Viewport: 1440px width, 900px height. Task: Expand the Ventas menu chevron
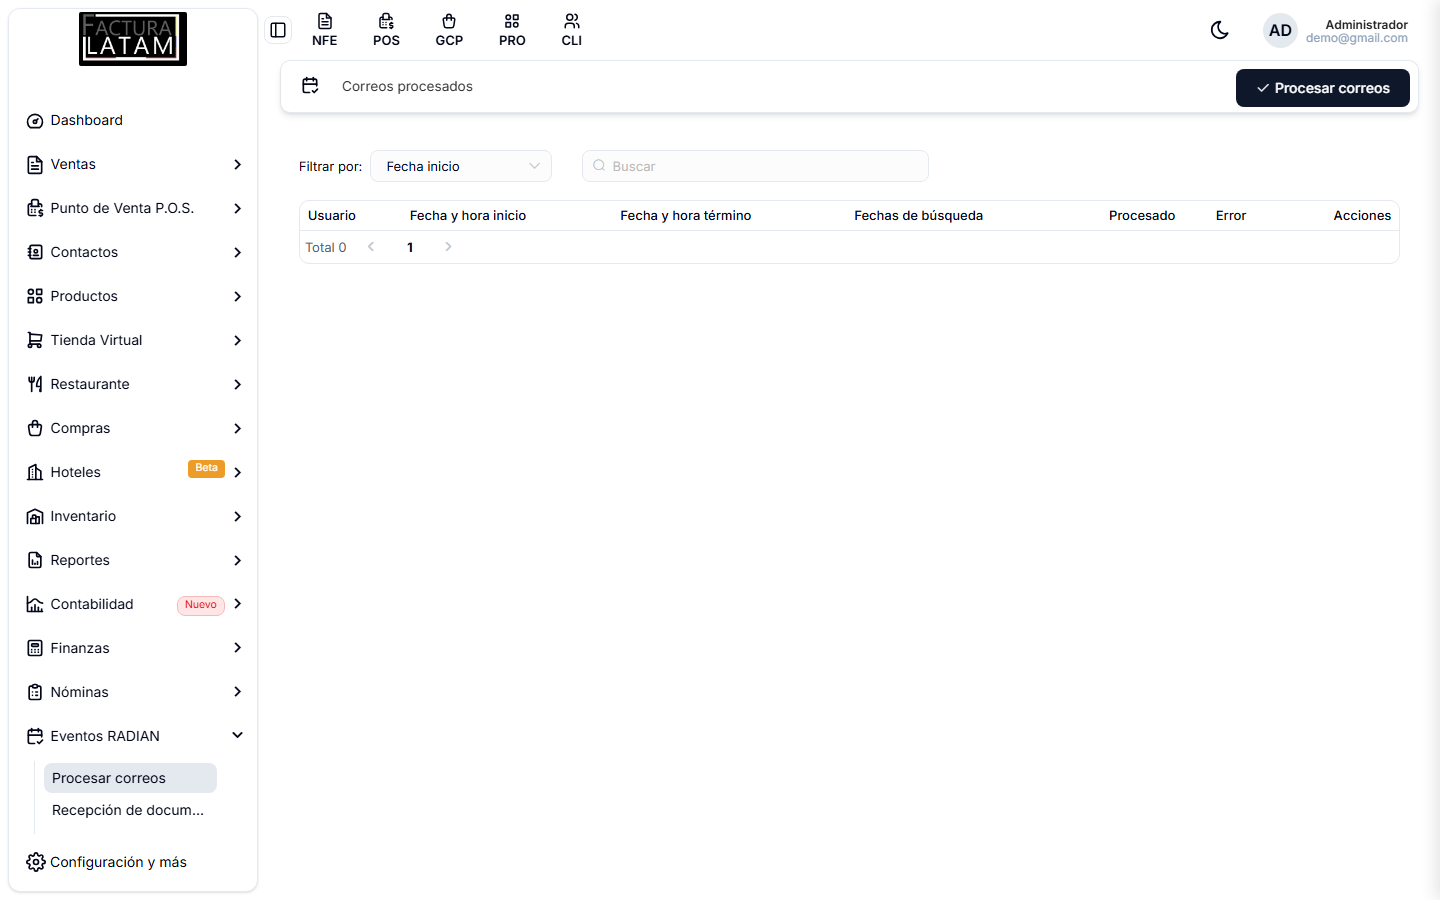237,164
